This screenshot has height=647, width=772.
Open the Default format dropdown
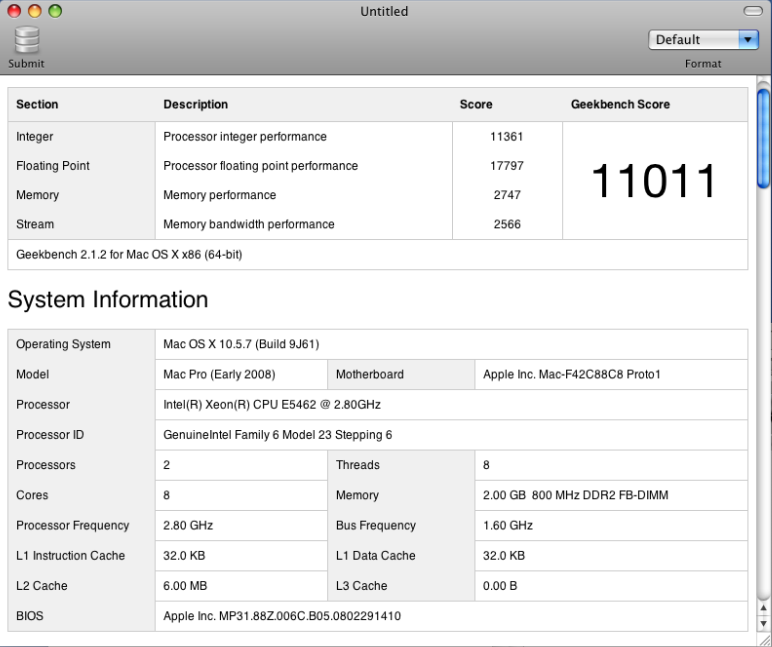click(704, 39)
